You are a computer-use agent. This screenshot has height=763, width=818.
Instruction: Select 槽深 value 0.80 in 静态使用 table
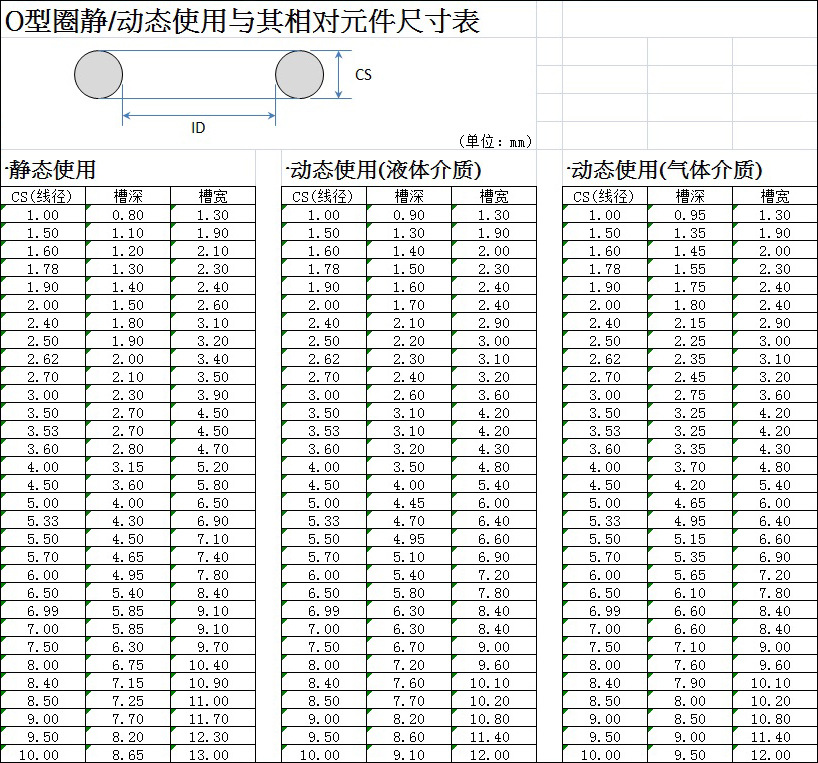[x=128, y=215]
